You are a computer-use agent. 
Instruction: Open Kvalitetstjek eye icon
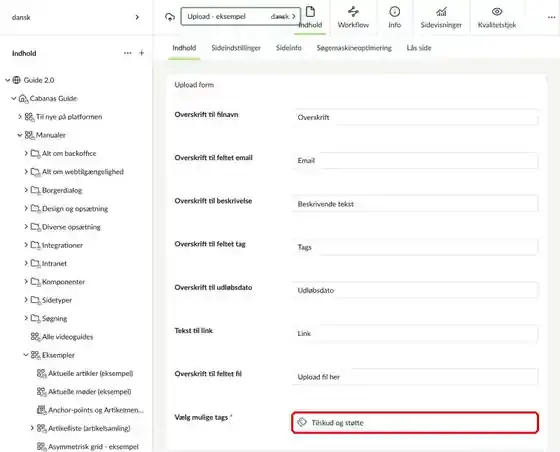point(497,12)
